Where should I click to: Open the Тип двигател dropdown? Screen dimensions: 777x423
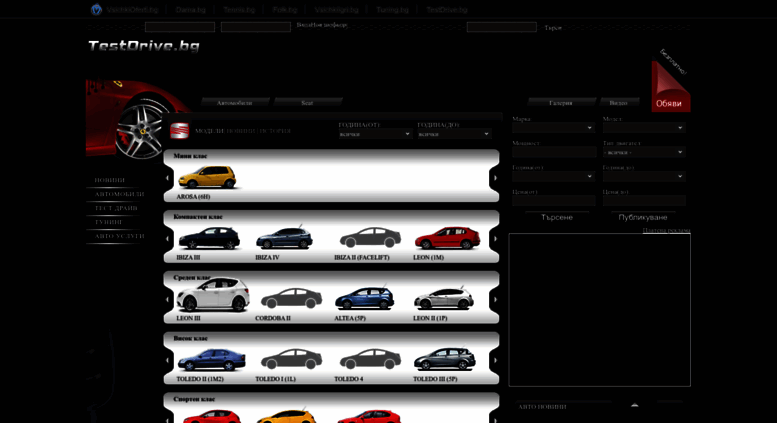pyautogui.click(x=644, y=152)
